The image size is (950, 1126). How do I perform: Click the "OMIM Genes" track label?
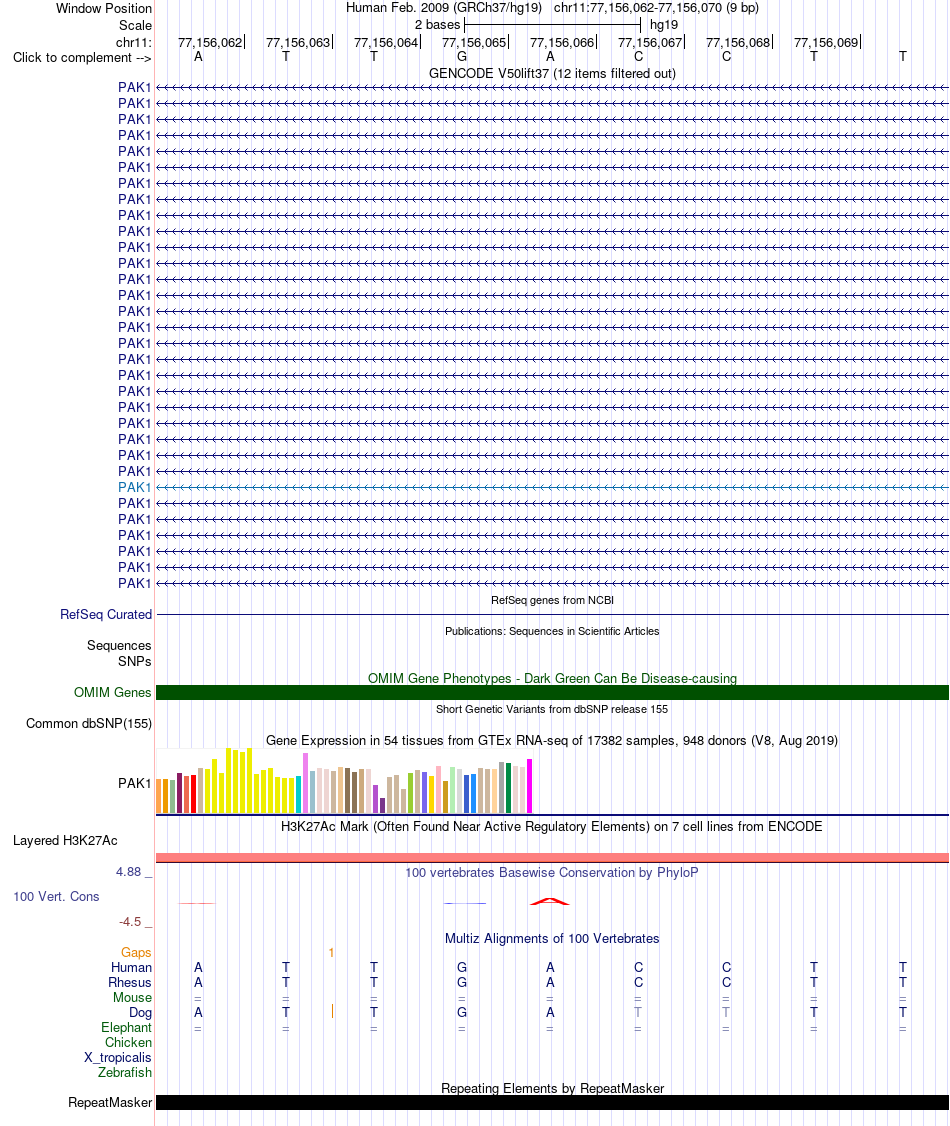tap(112, 693)
